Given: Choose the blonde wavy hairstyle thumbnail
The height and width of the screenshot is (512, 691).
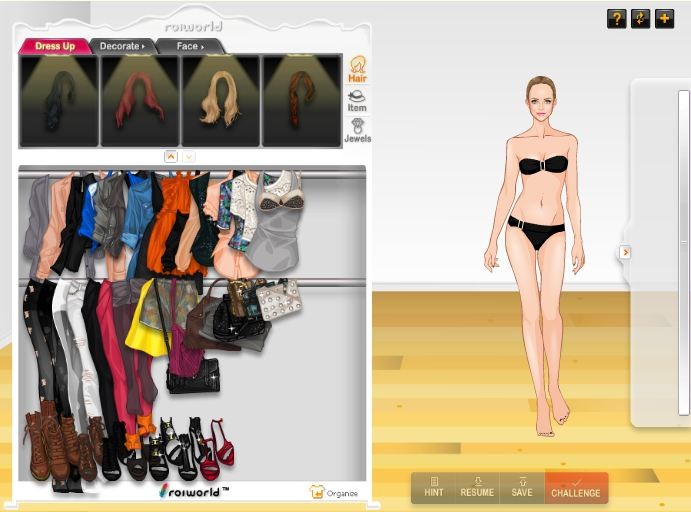Looking at the screenshot, I should coord(220,100).
